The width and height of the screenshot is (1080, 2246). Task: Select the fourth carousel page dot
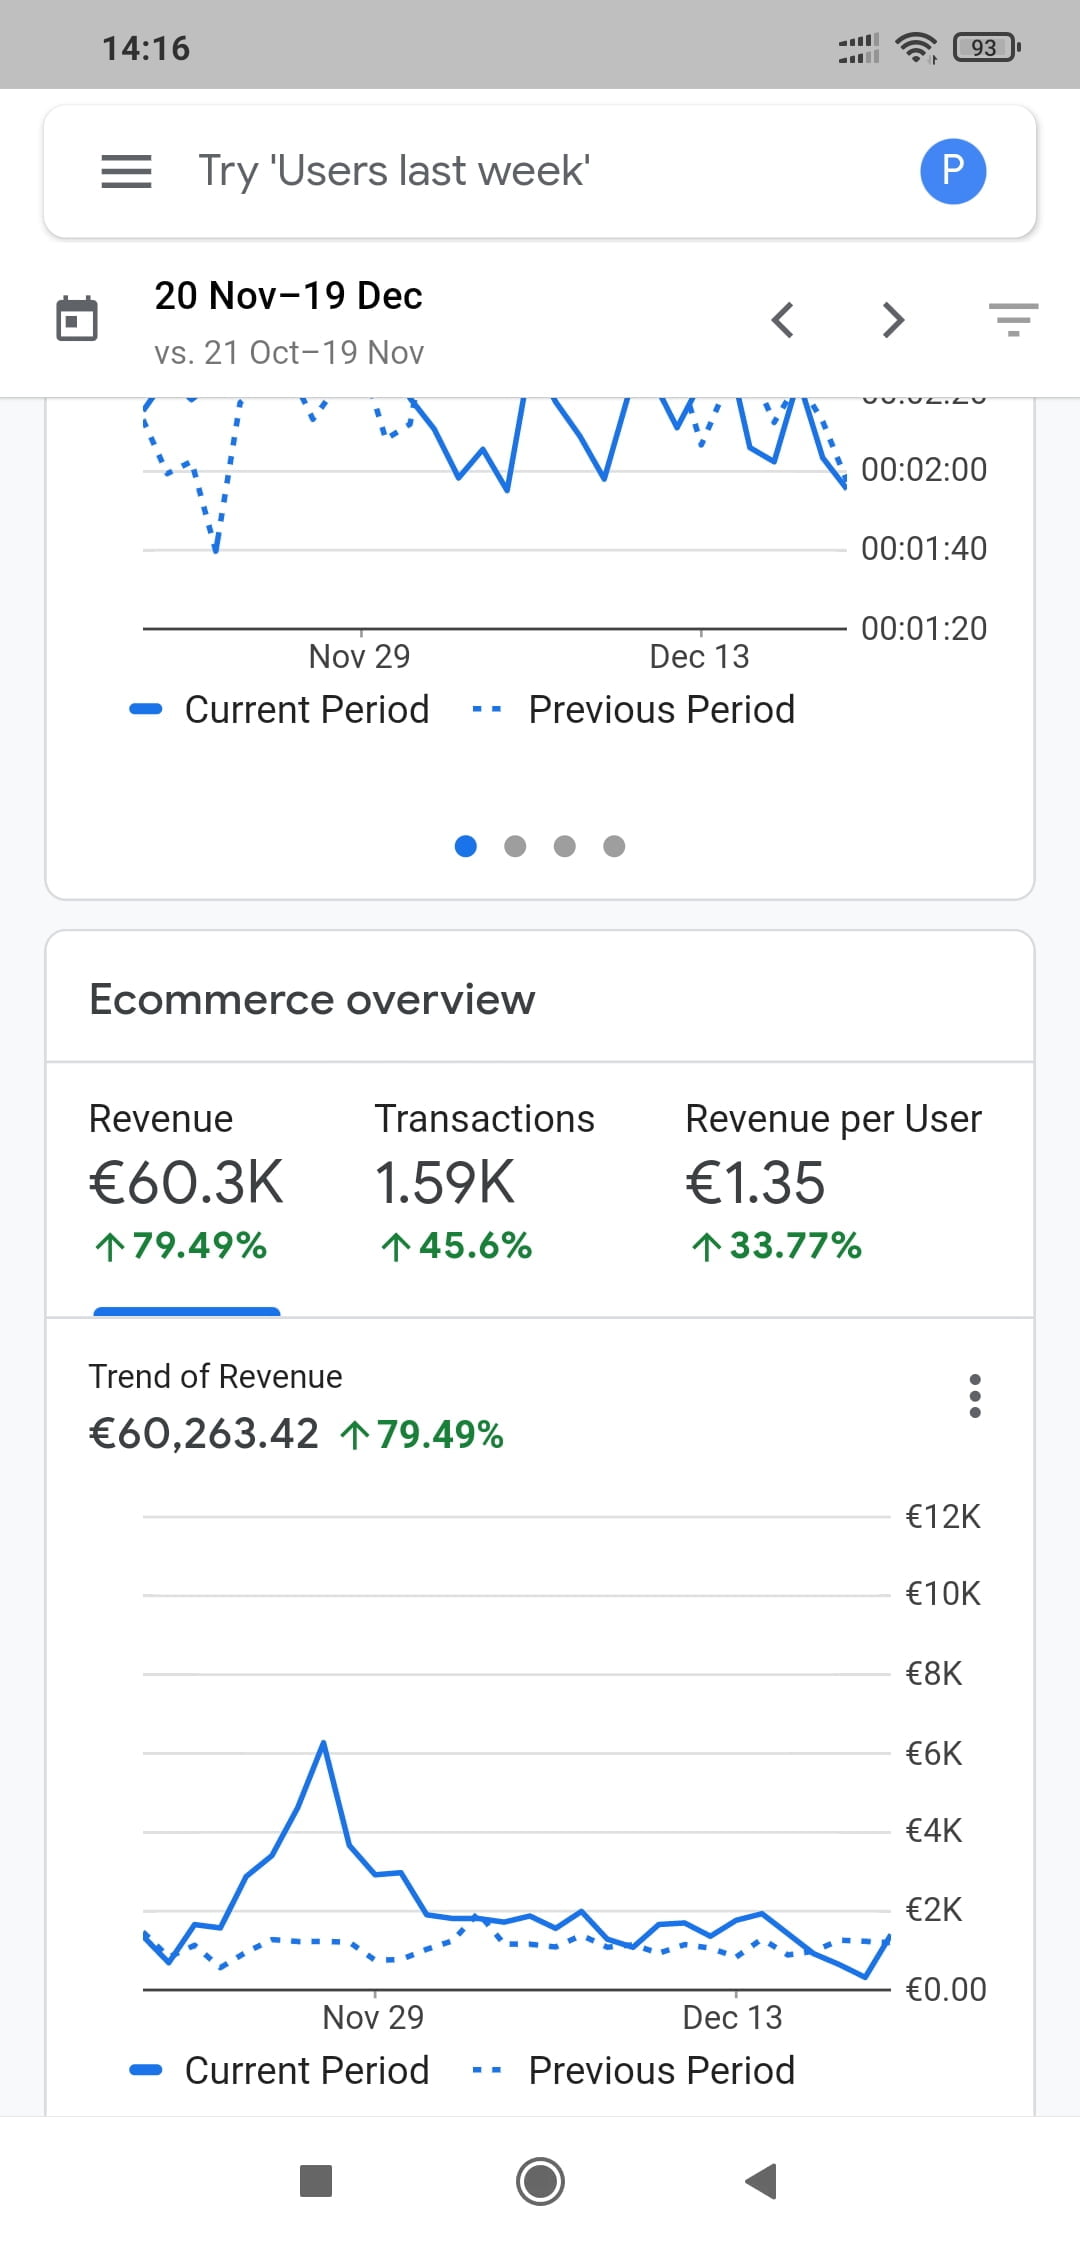(x=614, y=847)
